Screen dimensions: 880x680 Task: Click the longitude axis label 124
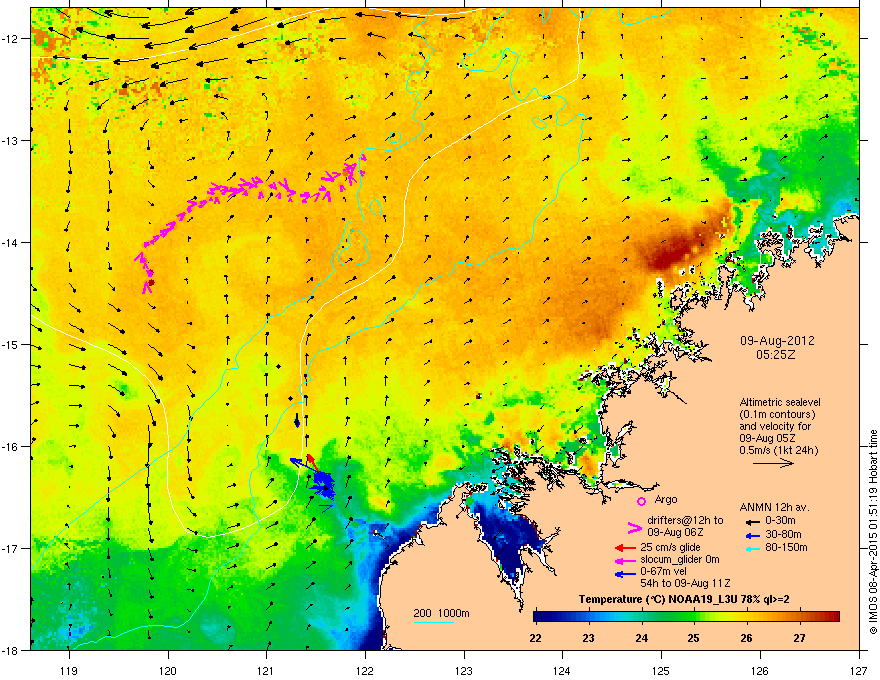(x=562, y=671)
